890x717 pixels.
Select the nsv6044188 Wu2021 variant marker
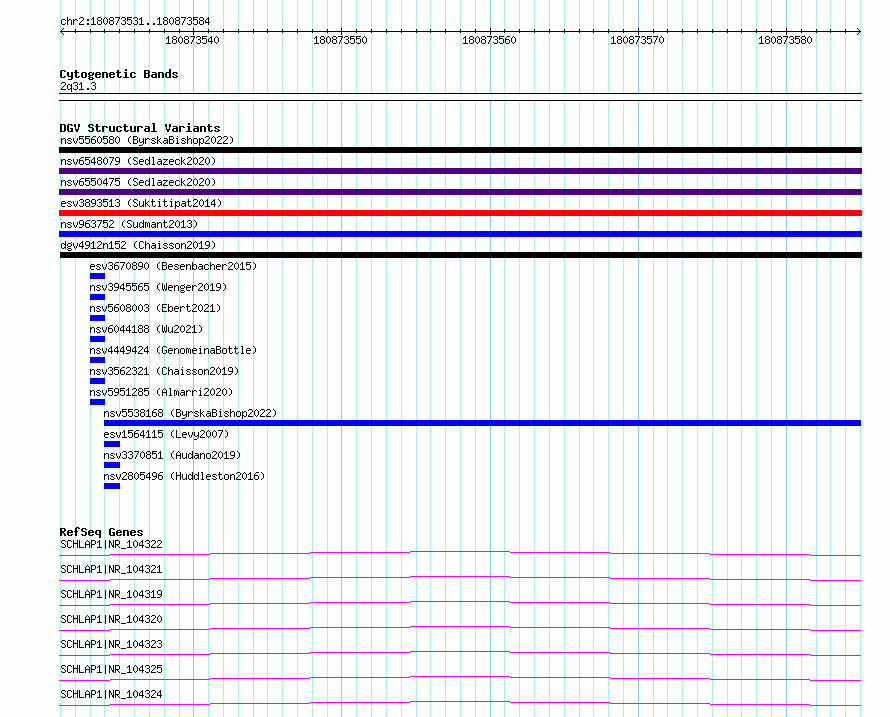coord(97,339)
